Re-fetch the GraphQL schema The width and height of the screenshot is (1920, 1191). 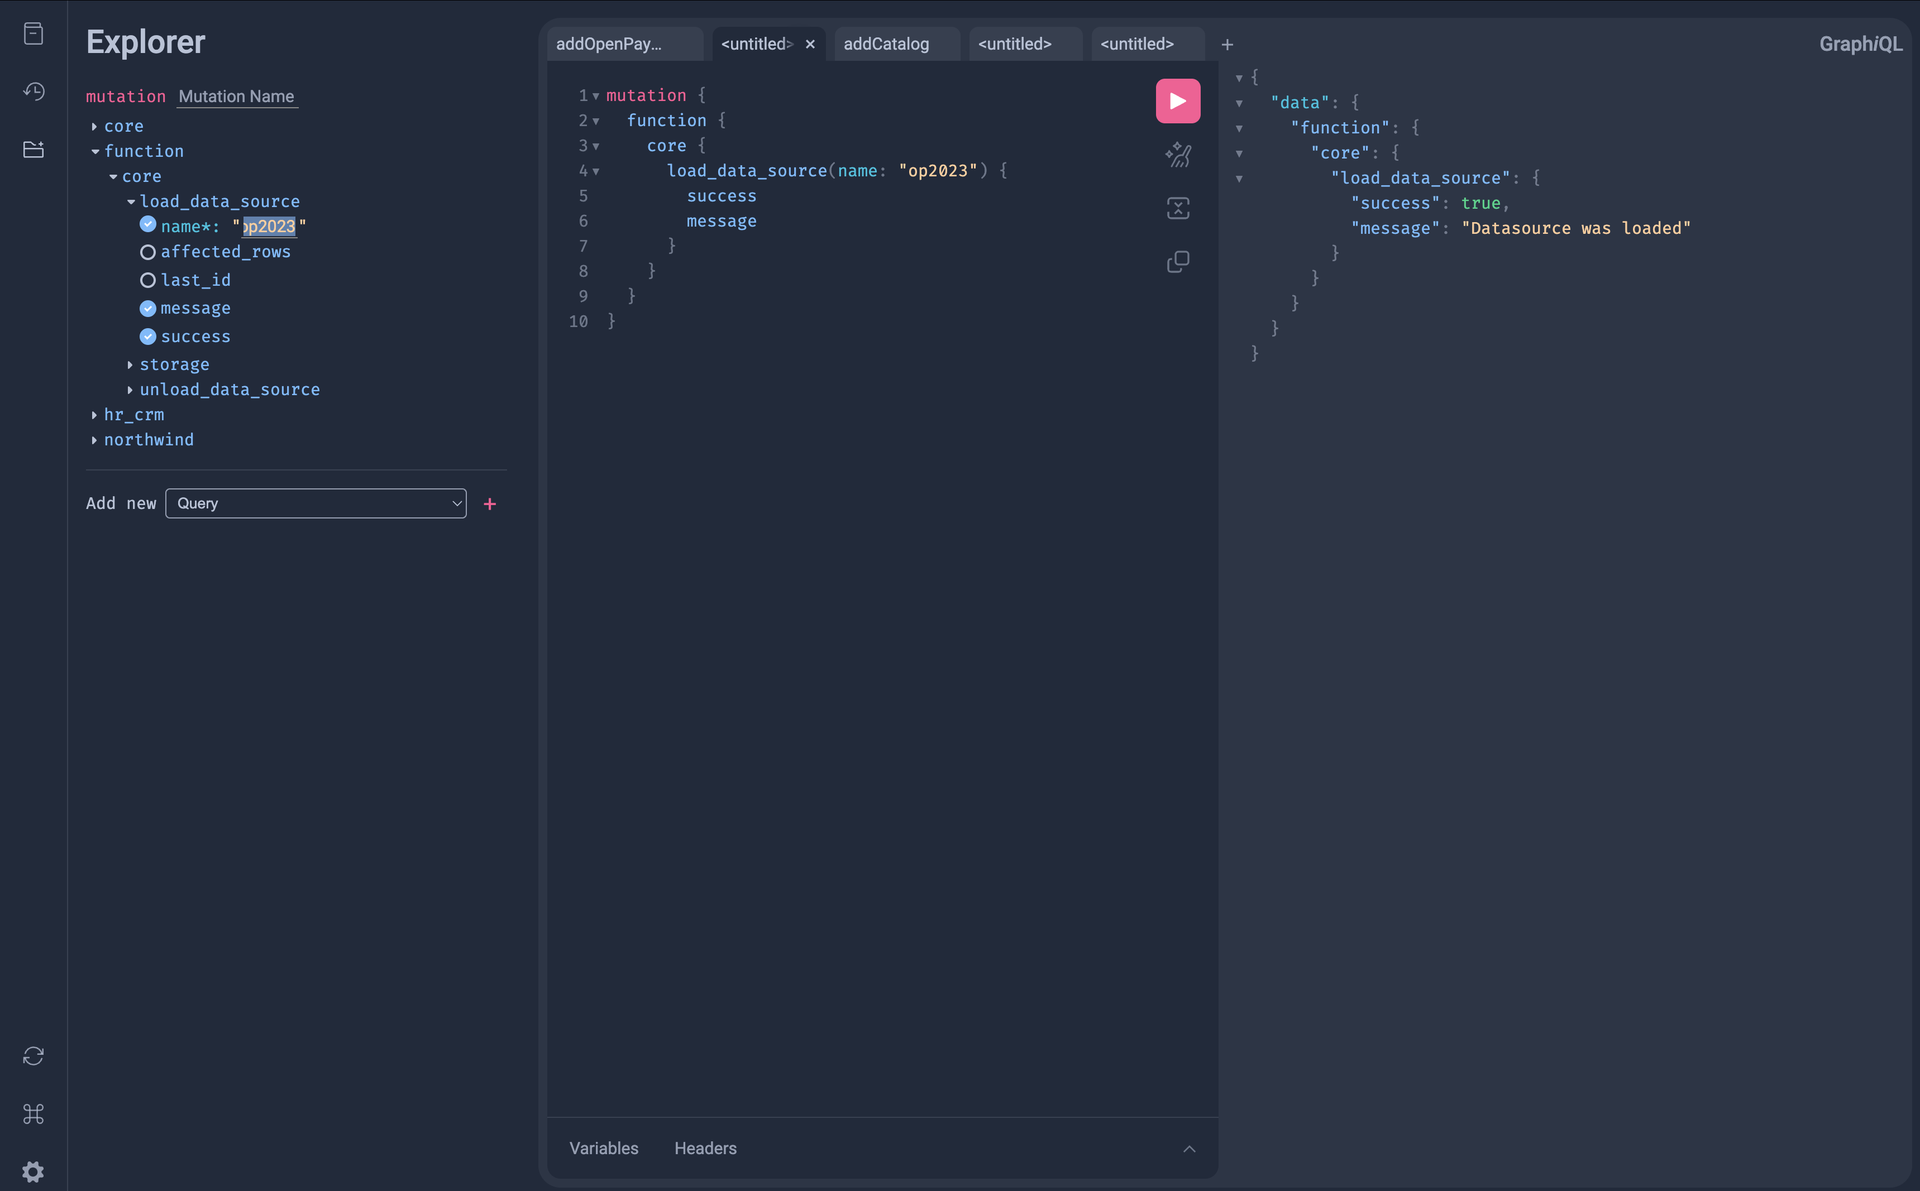pos(33,1056)
